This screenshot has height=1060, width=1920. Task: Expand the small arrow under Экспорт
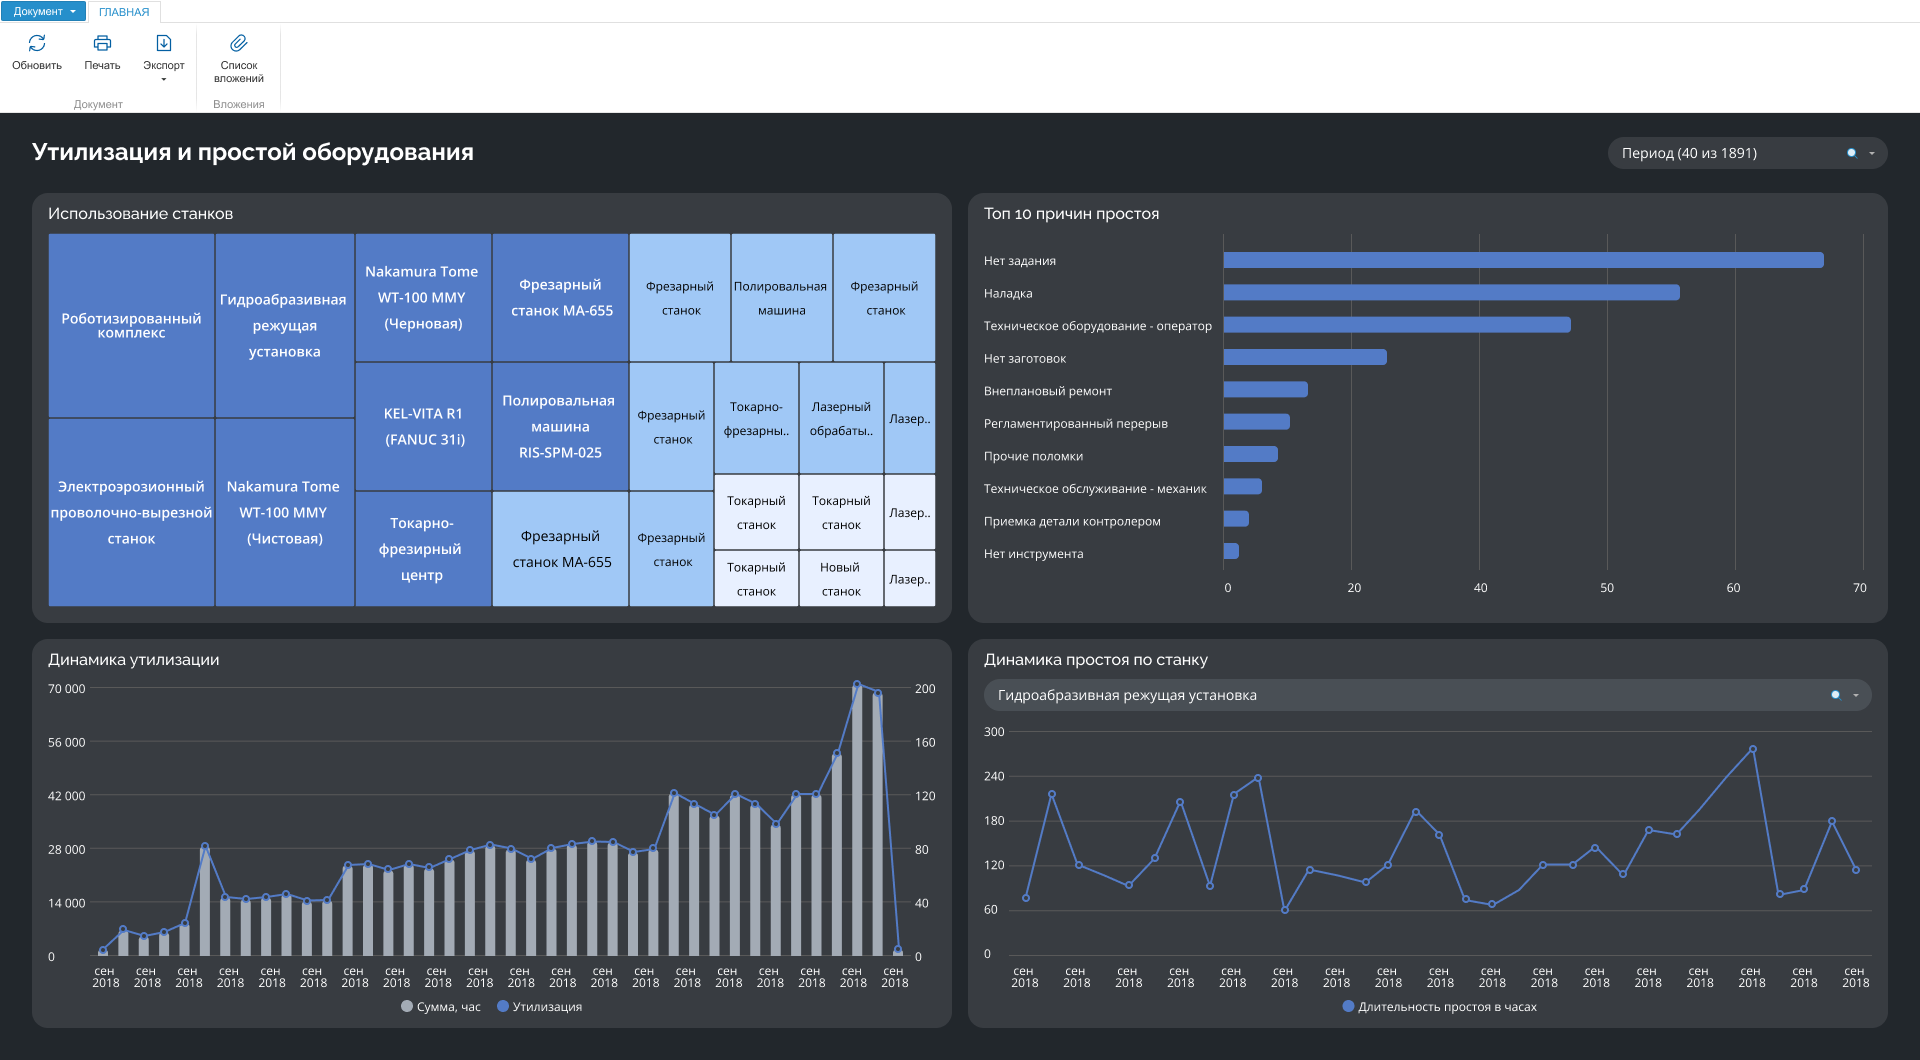tap(164, 79)
